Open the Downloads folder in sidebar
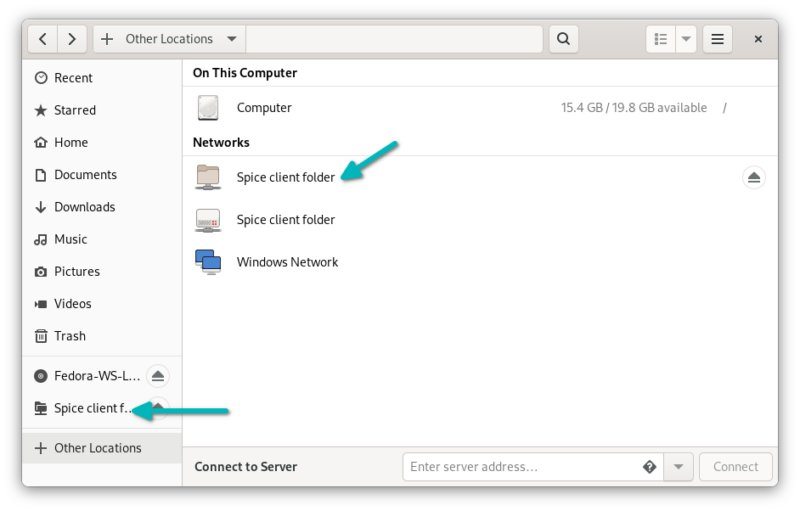 (84, 207)
